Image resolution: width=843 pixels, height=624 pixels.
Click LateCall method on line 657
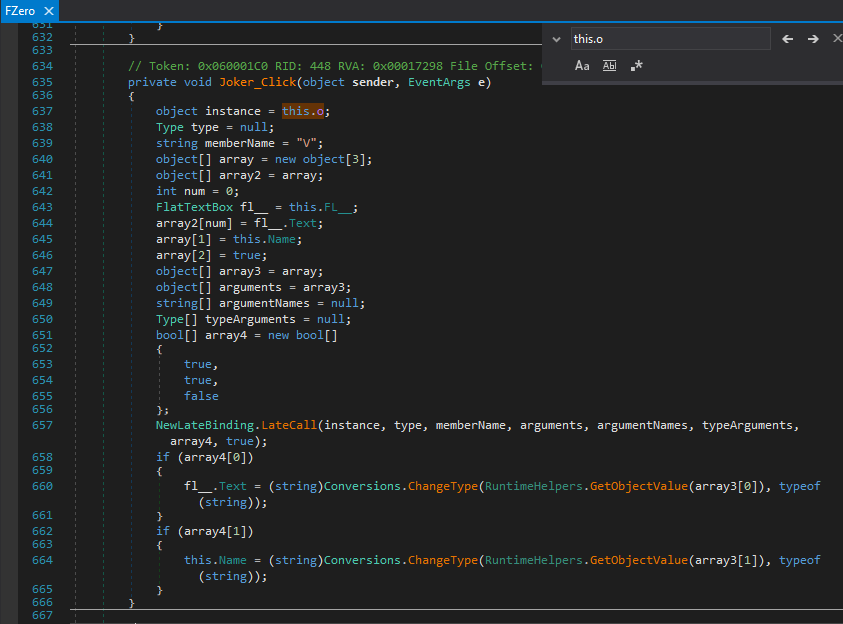pyautogui.click(x=289, y=425)
